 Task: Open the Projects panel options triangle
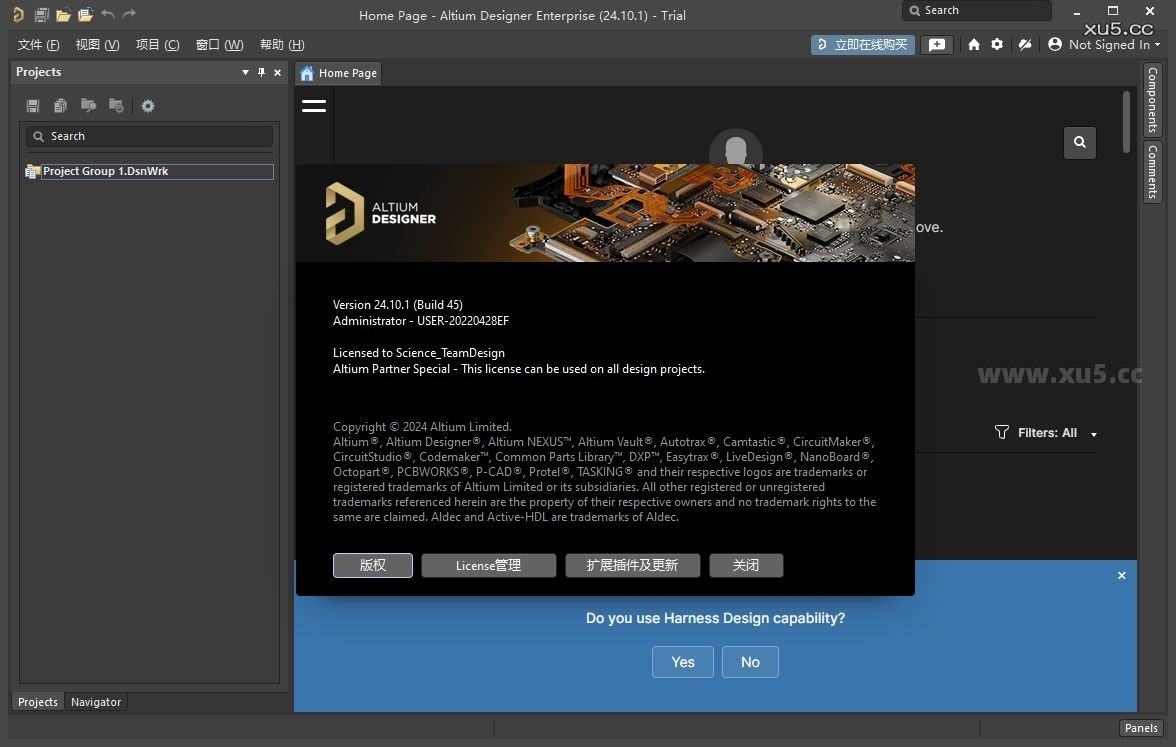point(245,72)
